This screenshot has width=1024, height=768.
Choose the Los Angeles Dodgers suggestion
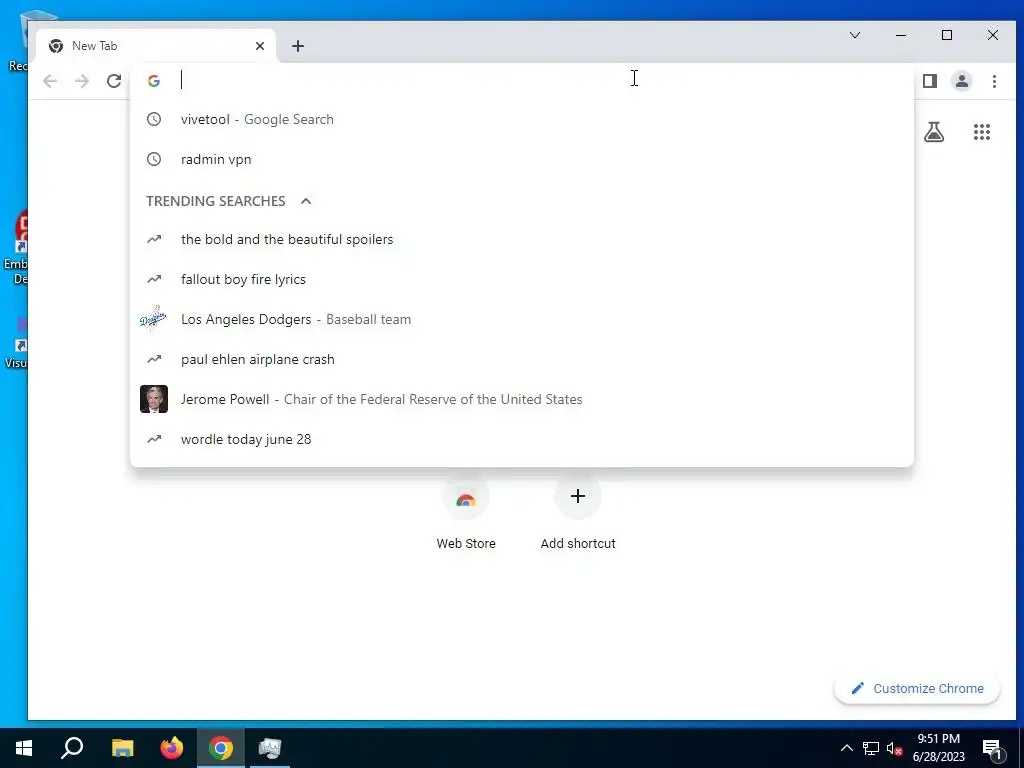tap(522, 319)
